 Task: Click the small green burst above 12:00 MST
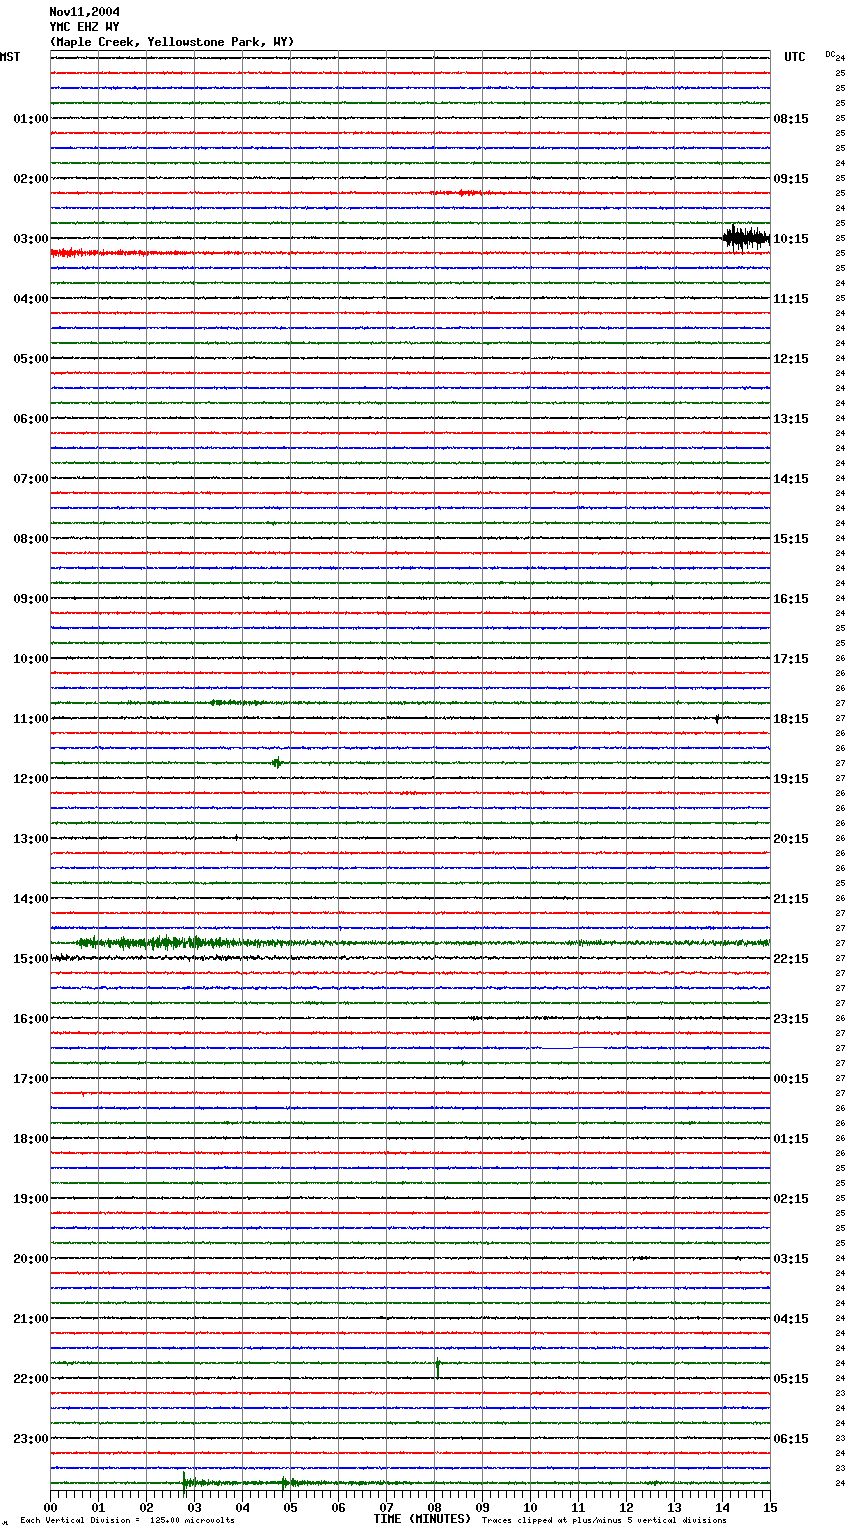pyautogui.click(x=277, y=763)
